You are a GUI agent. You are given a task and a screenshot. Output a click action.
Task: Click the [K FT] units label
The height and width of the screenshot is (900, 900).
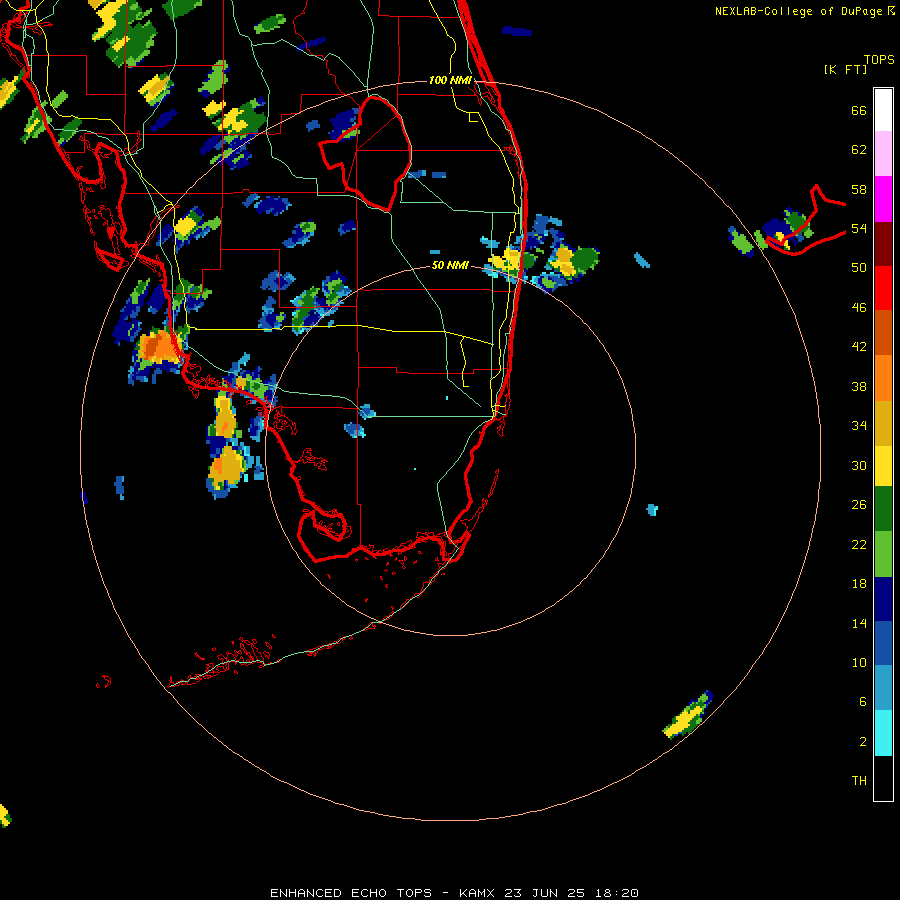(x=846, y=70)
